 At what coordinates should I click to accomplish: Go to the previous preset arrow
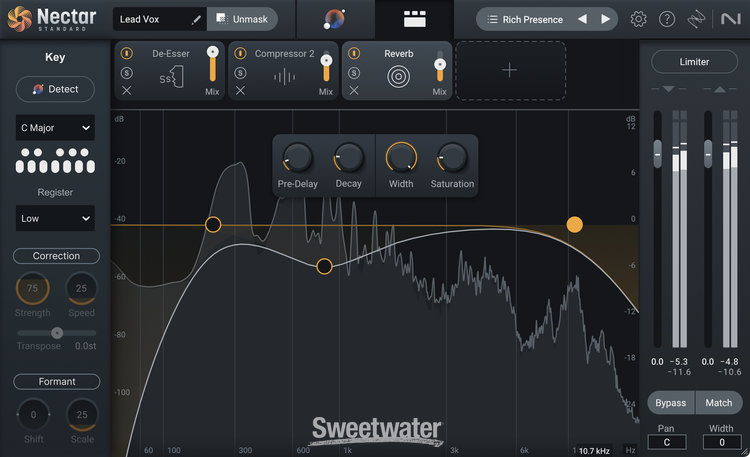[x=583, y=19]
